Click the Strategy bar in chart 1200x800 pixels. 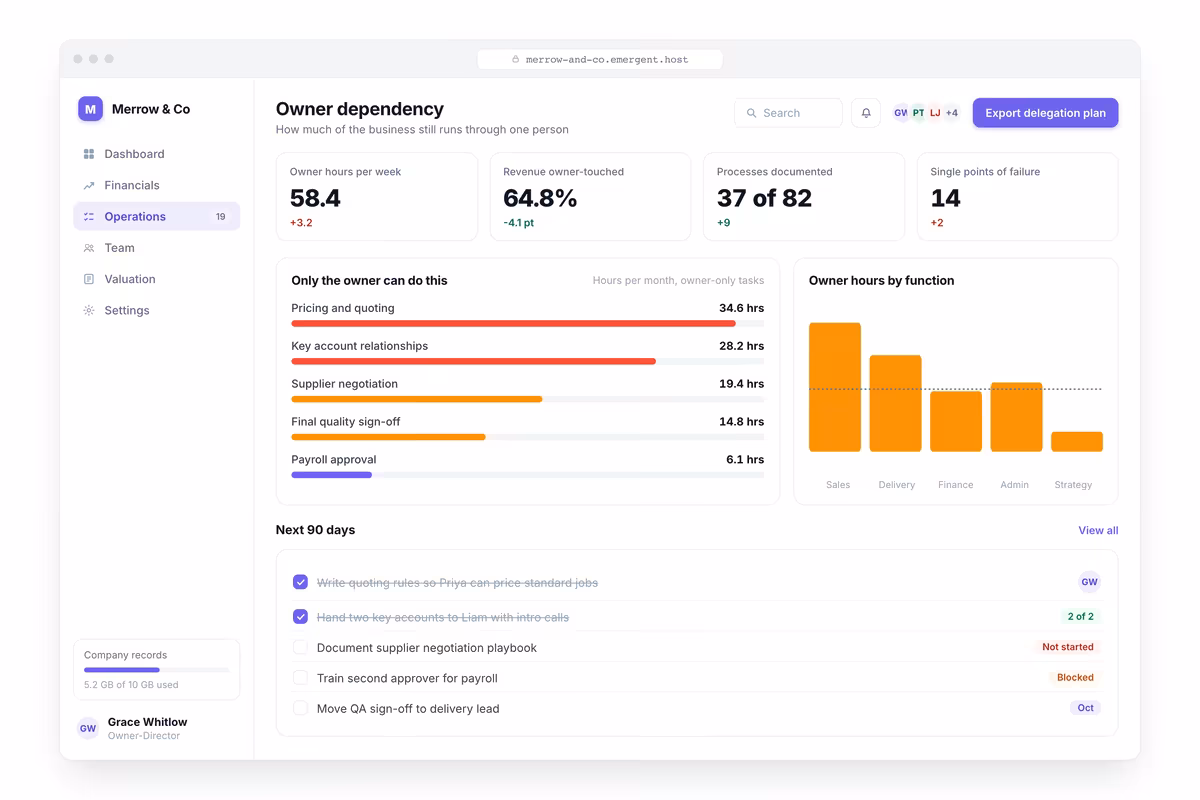coord(1077,442)
